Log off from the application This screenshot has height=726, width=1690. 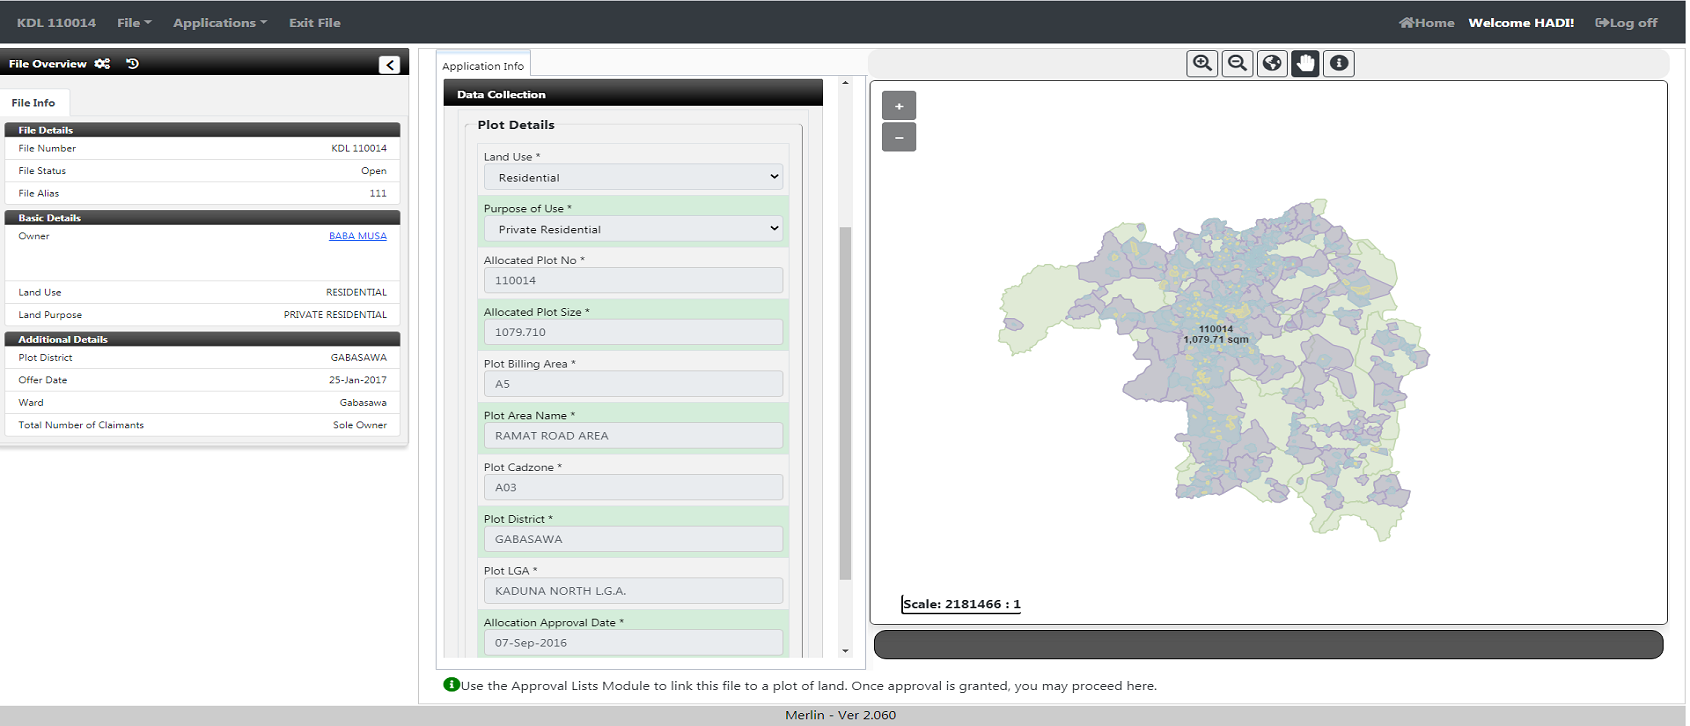pyautogui.click(x=1626, y=22)
